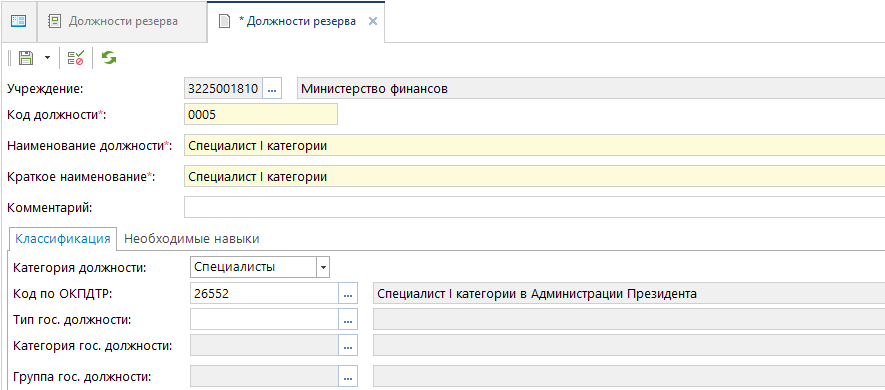This screenshot has height=390, width=885.
Task: Open the Save dropdown arrow
Action: point(47,58)
